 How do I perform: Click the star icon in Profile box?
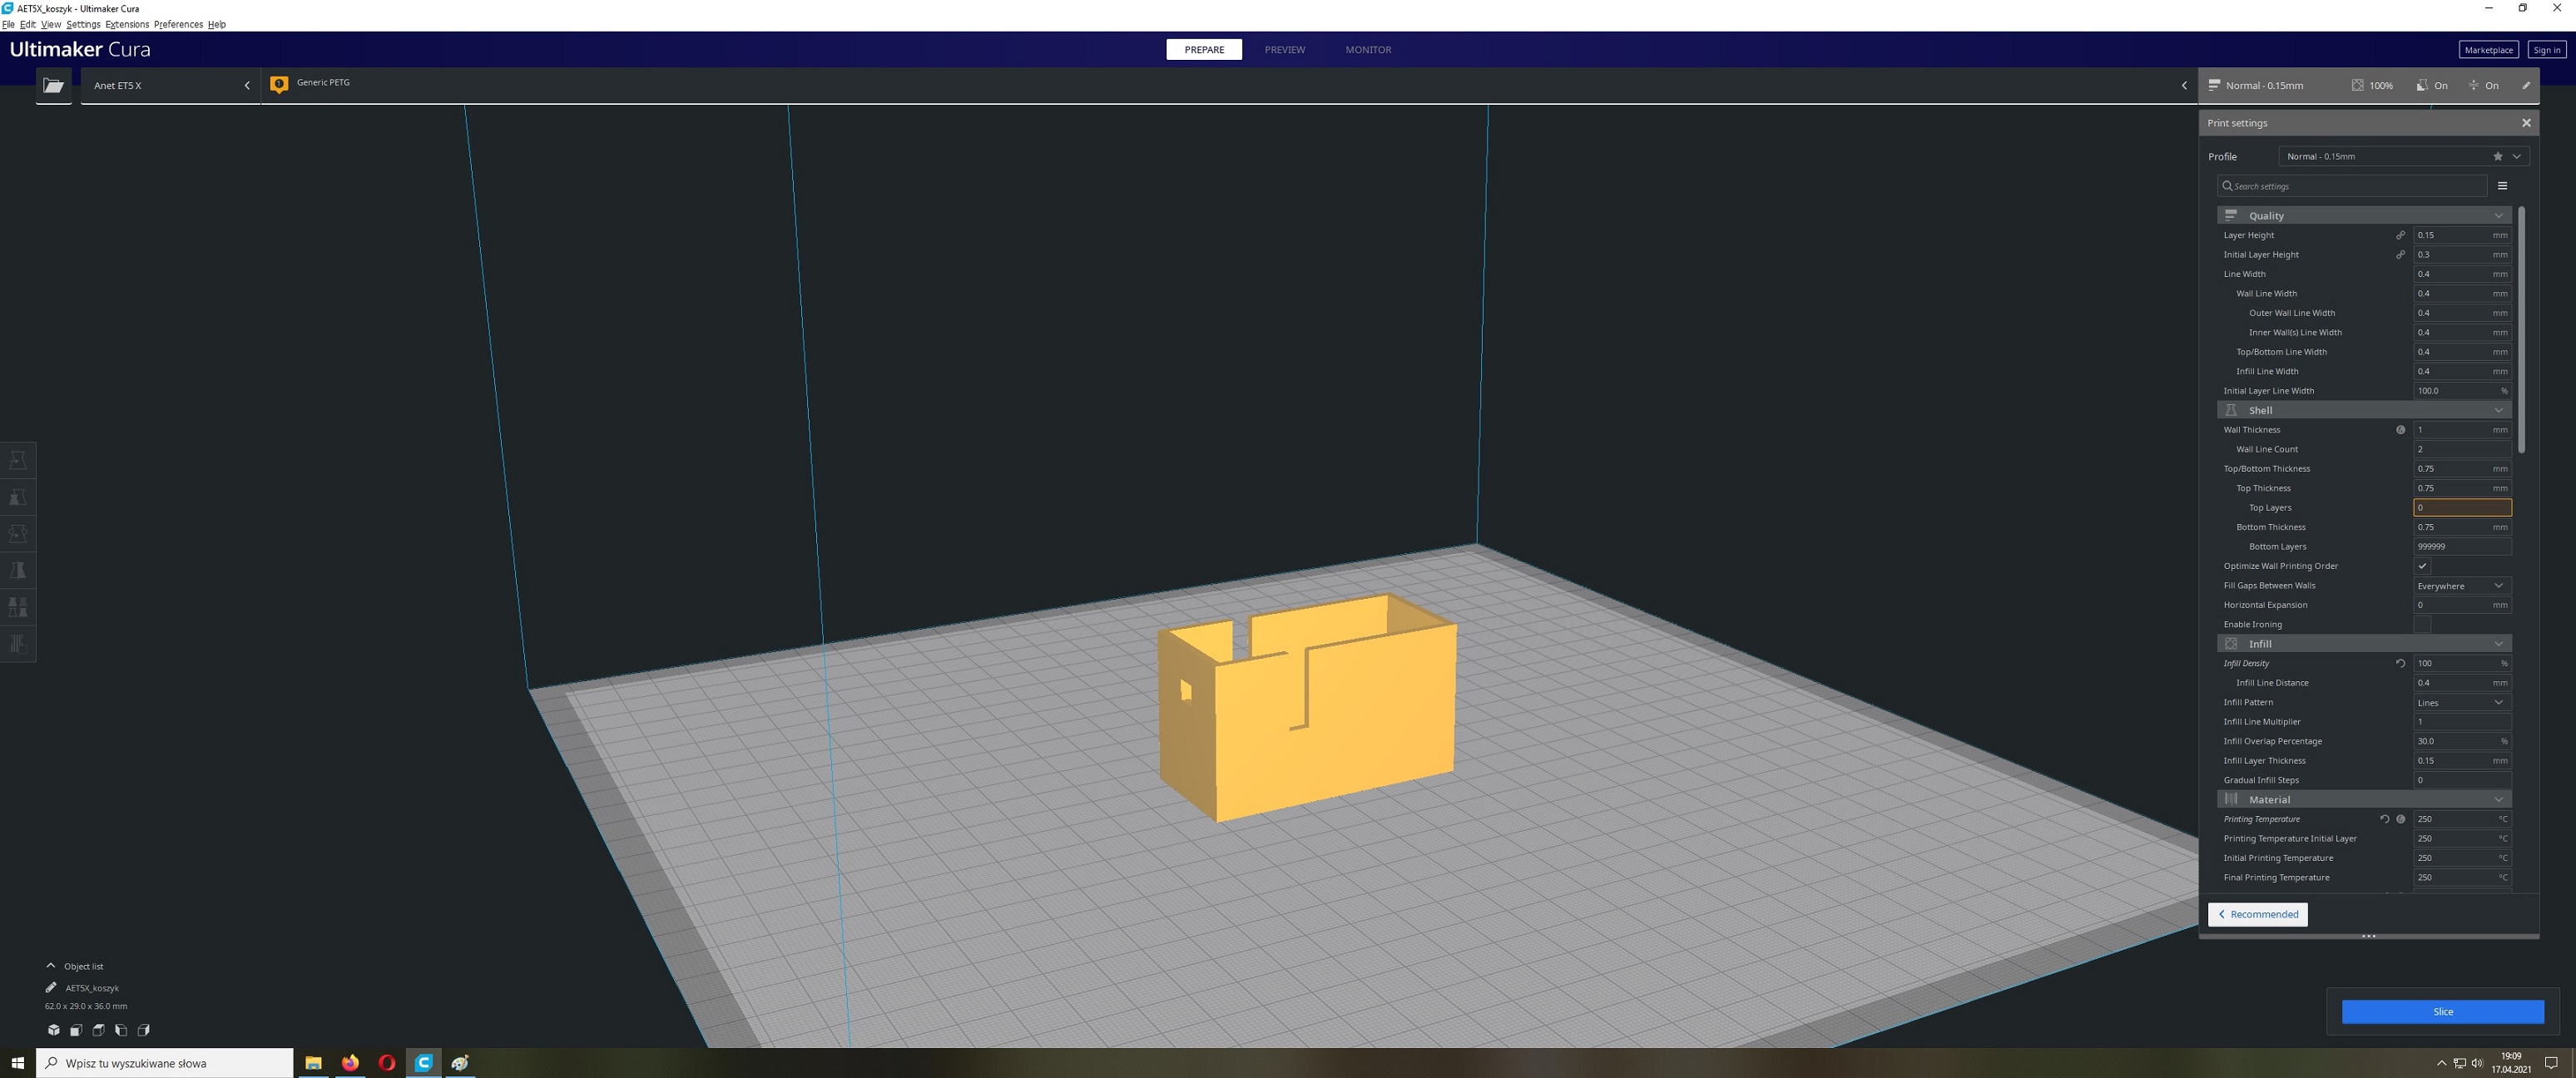[2497, 156]
